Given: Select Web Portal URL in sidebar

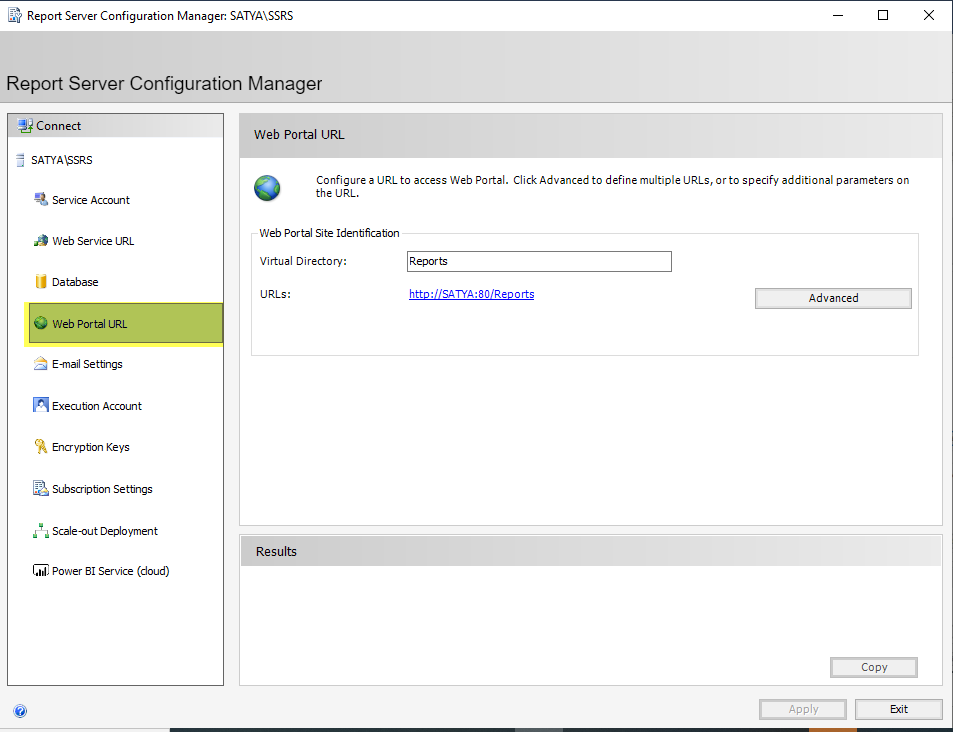Looking at the screenshot, I should point(90,324).
